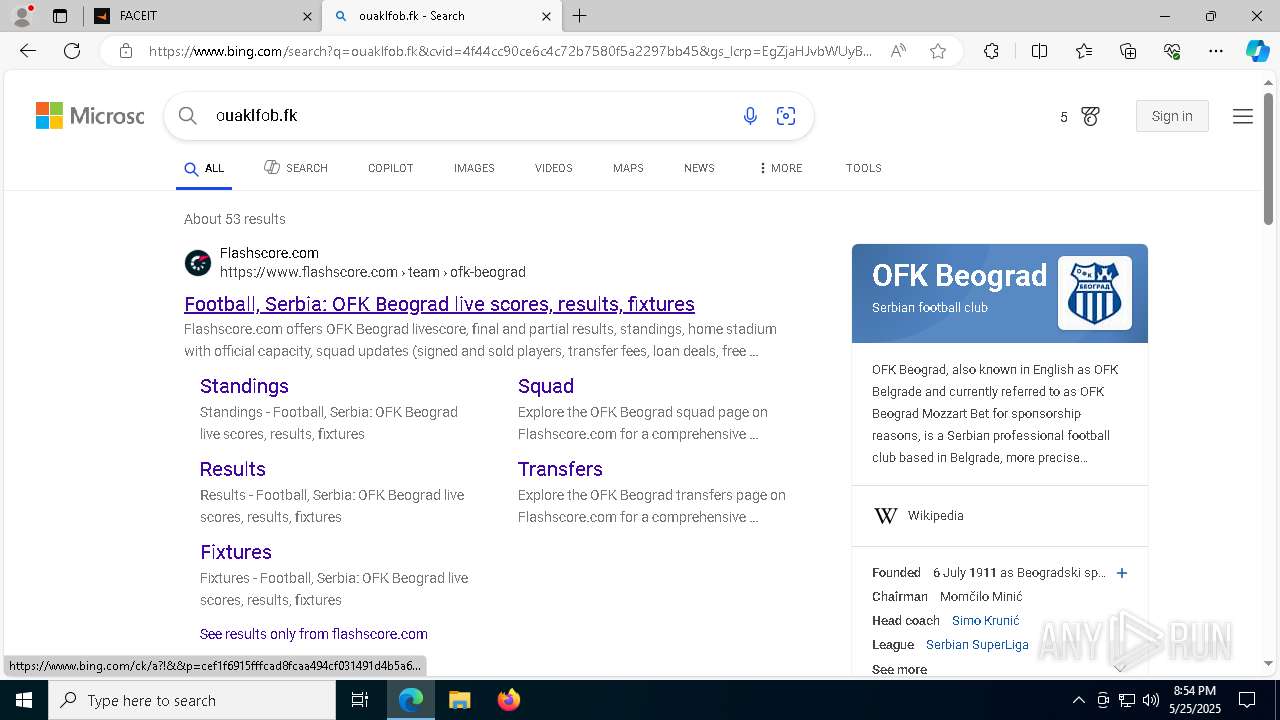
Task: Close the ouaklfob.fk Search tab
Action: click(546, 16)
